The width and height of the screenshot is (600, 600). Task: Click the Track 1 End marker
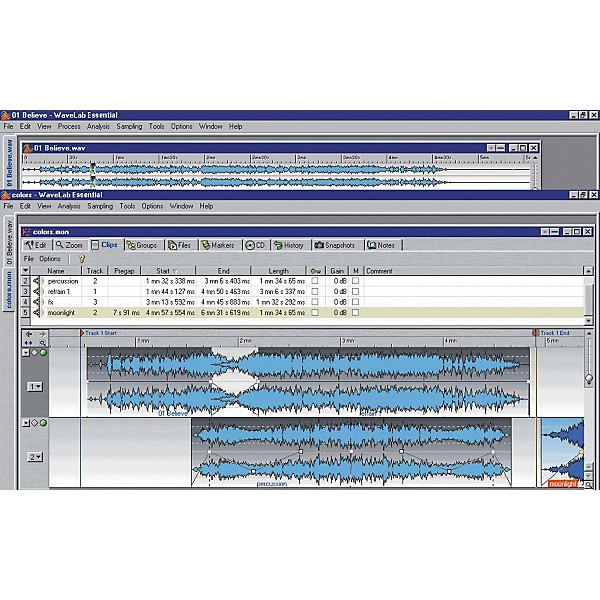click(534, 333)
